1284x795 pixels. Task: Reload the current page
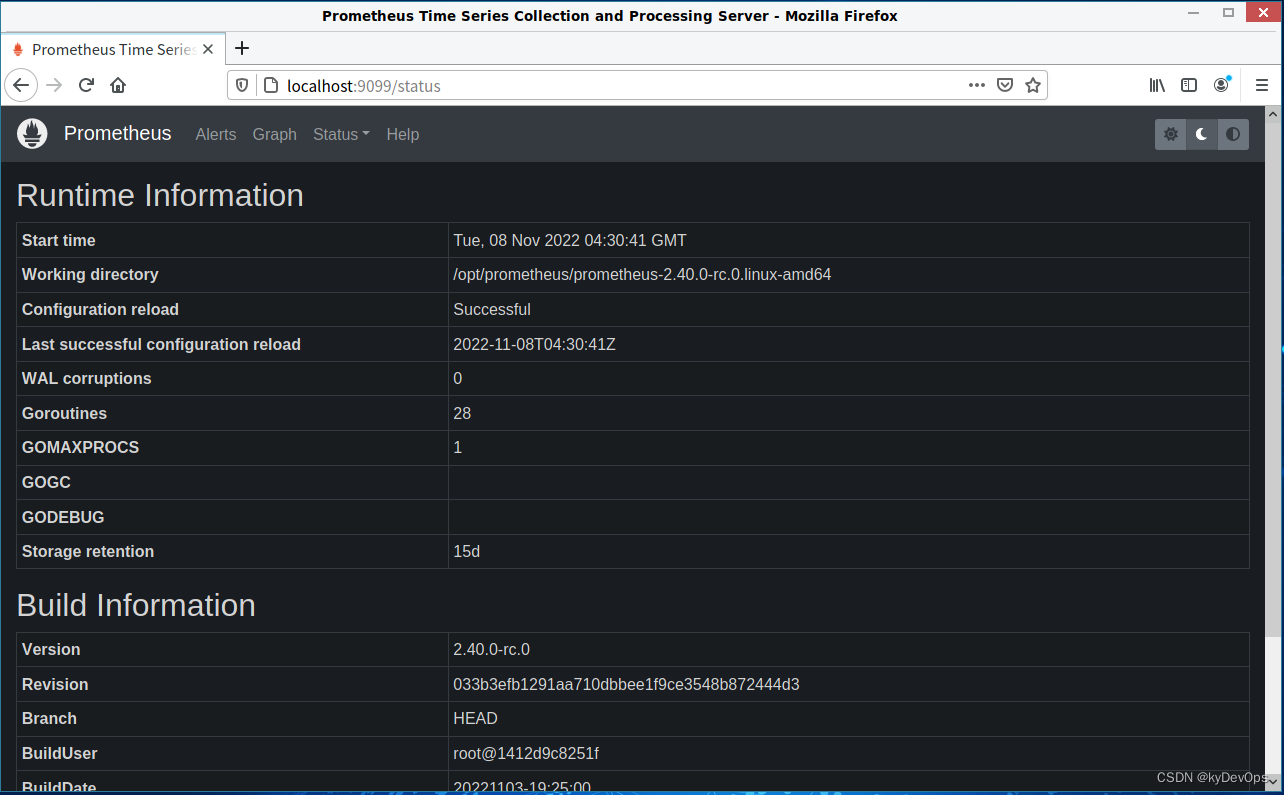86,85
